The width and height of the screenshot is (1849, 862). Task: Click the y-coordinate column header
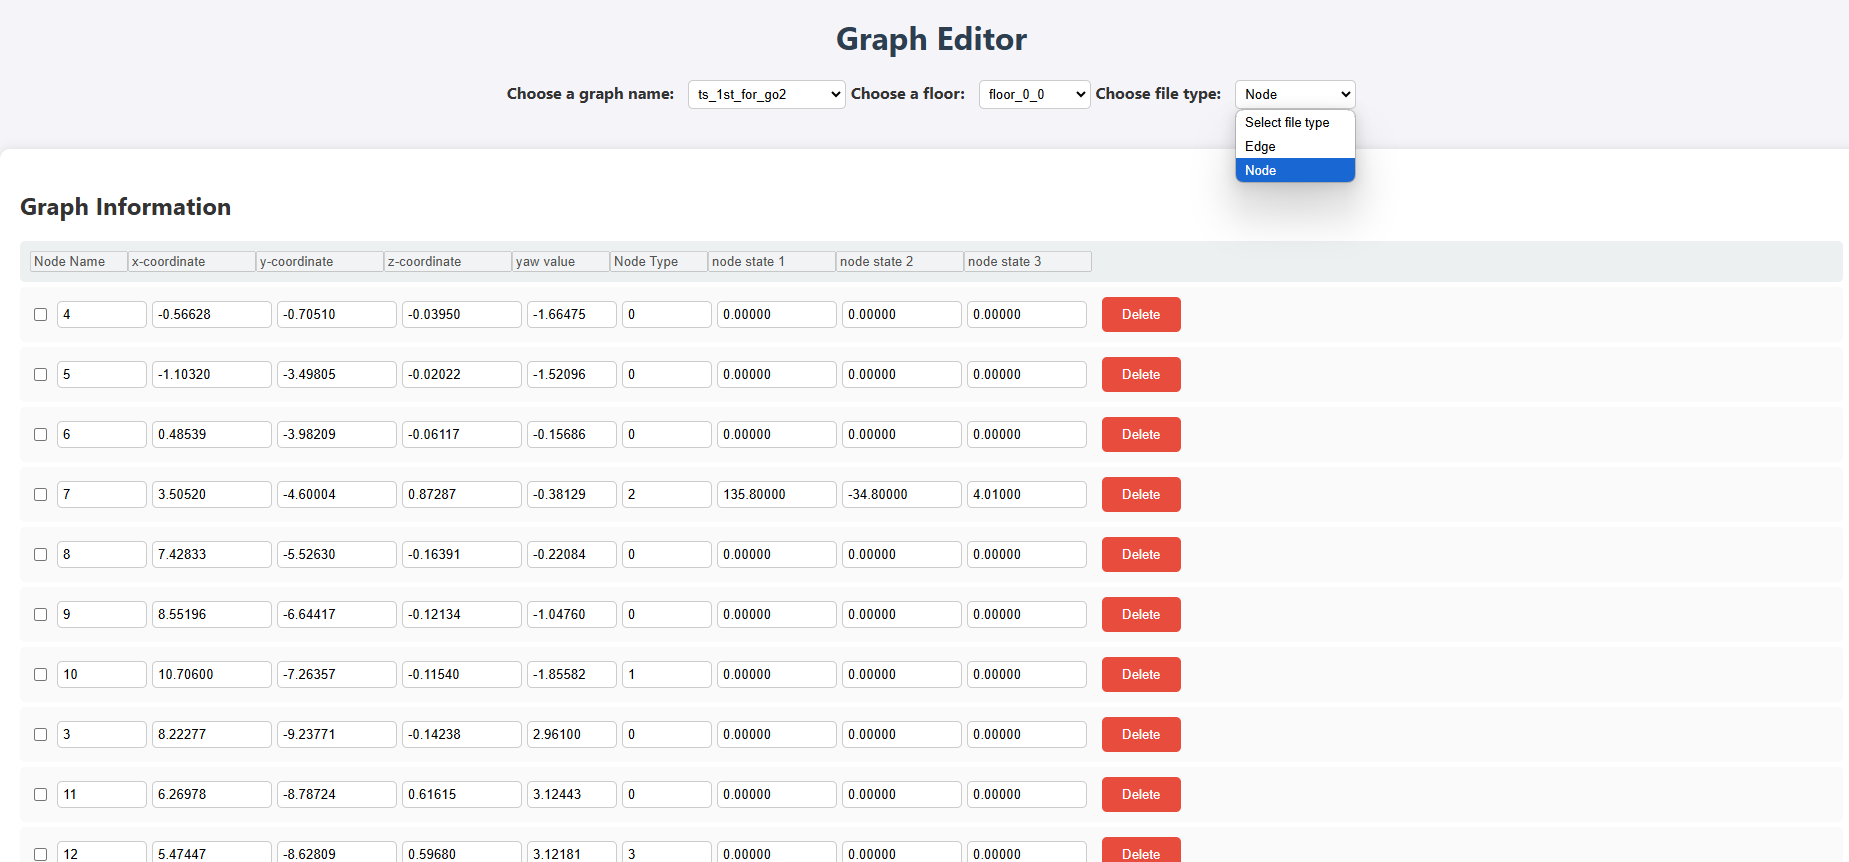click(x=320, y=261)
